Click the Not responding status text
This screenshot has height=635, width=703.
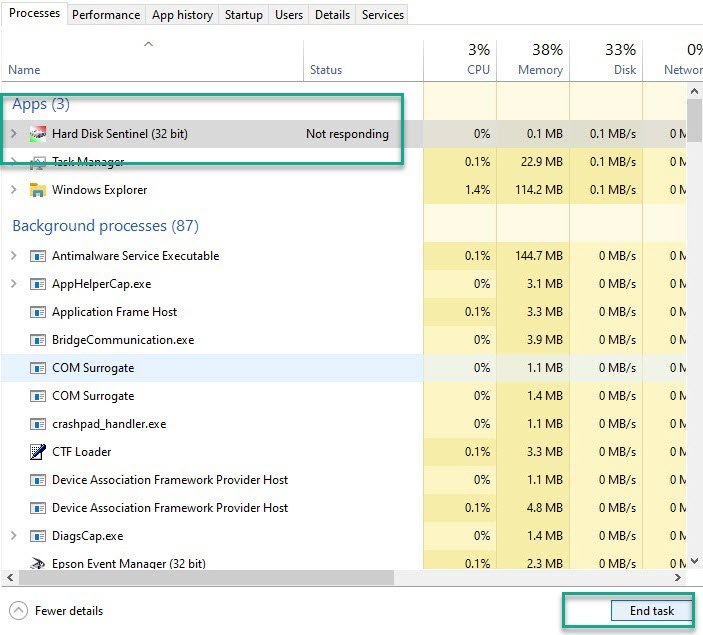point(347,134)
